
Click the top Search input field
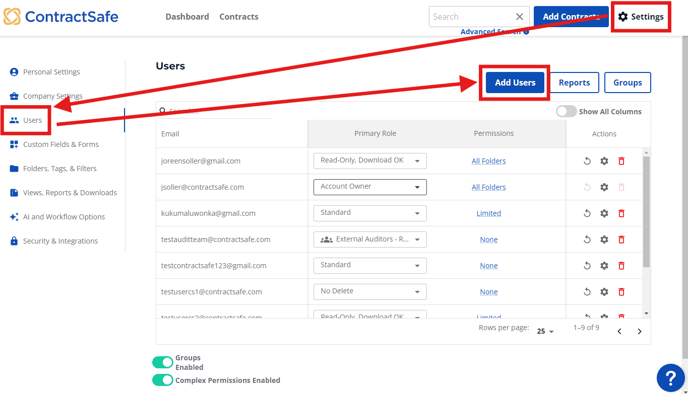coord(472,17)
